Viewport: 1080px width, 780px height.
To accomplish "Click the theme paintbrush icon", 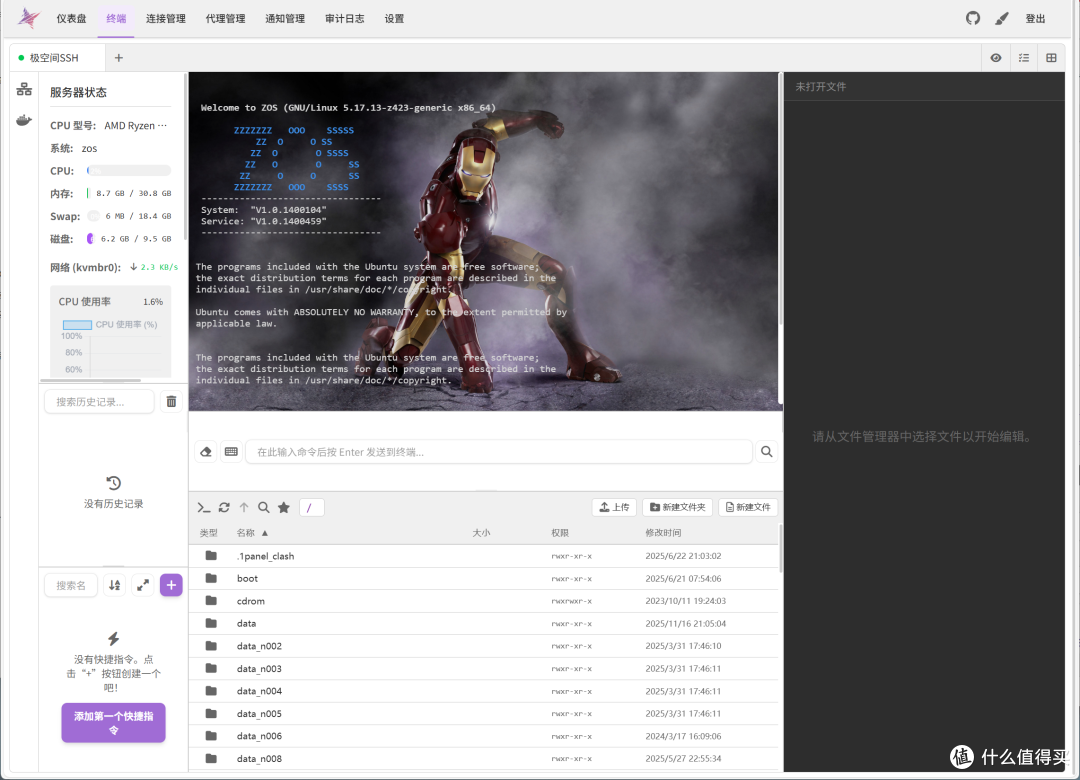I will (1002, 19).
